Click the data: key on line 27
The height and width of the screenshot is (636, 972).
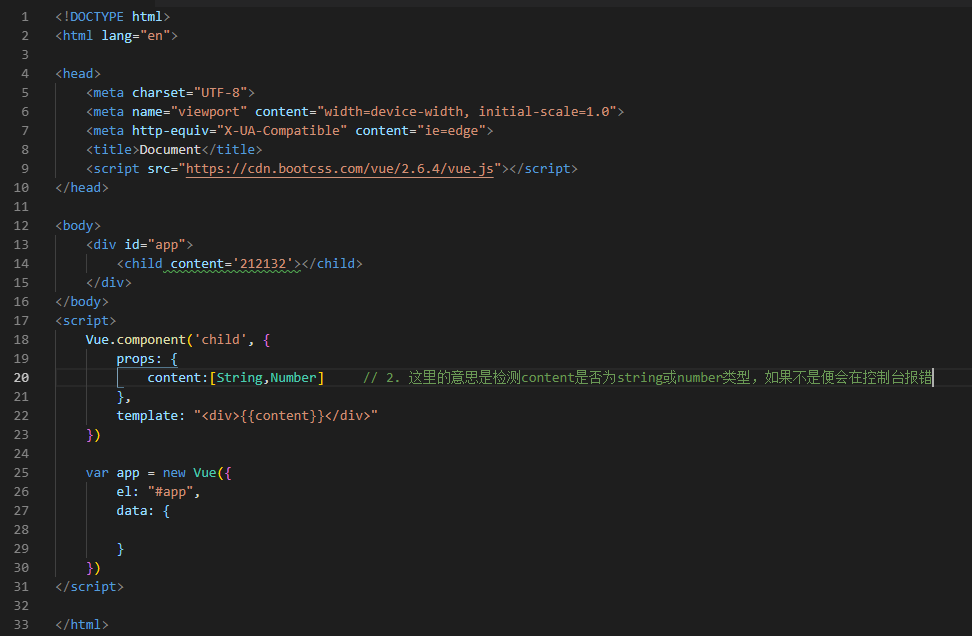(135, 511)
